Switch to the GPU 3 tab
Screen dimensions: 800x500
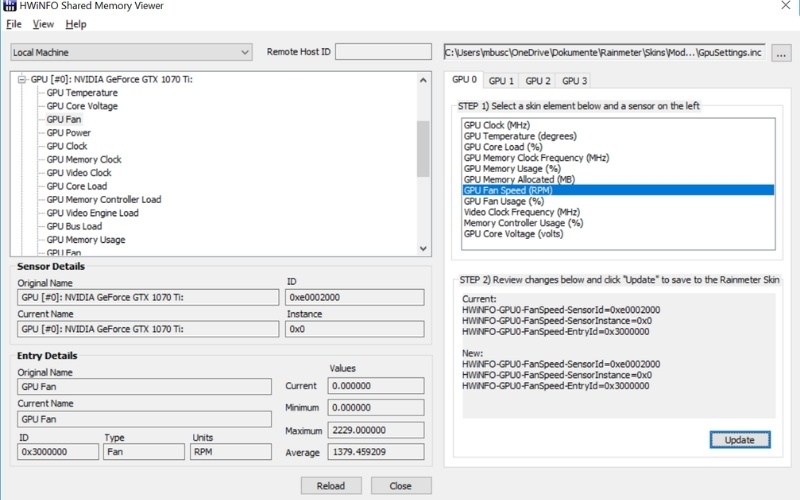(574, 81)
